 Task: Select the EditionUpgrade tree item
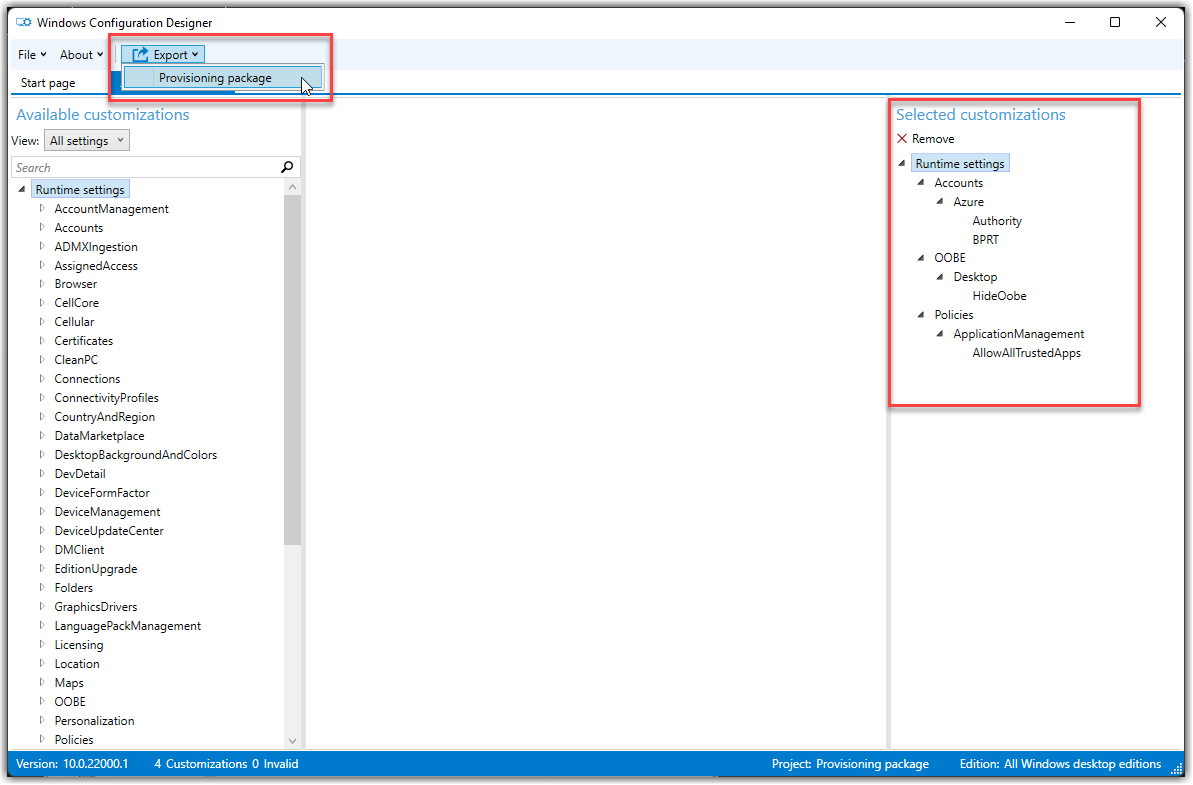pos(96,569)
